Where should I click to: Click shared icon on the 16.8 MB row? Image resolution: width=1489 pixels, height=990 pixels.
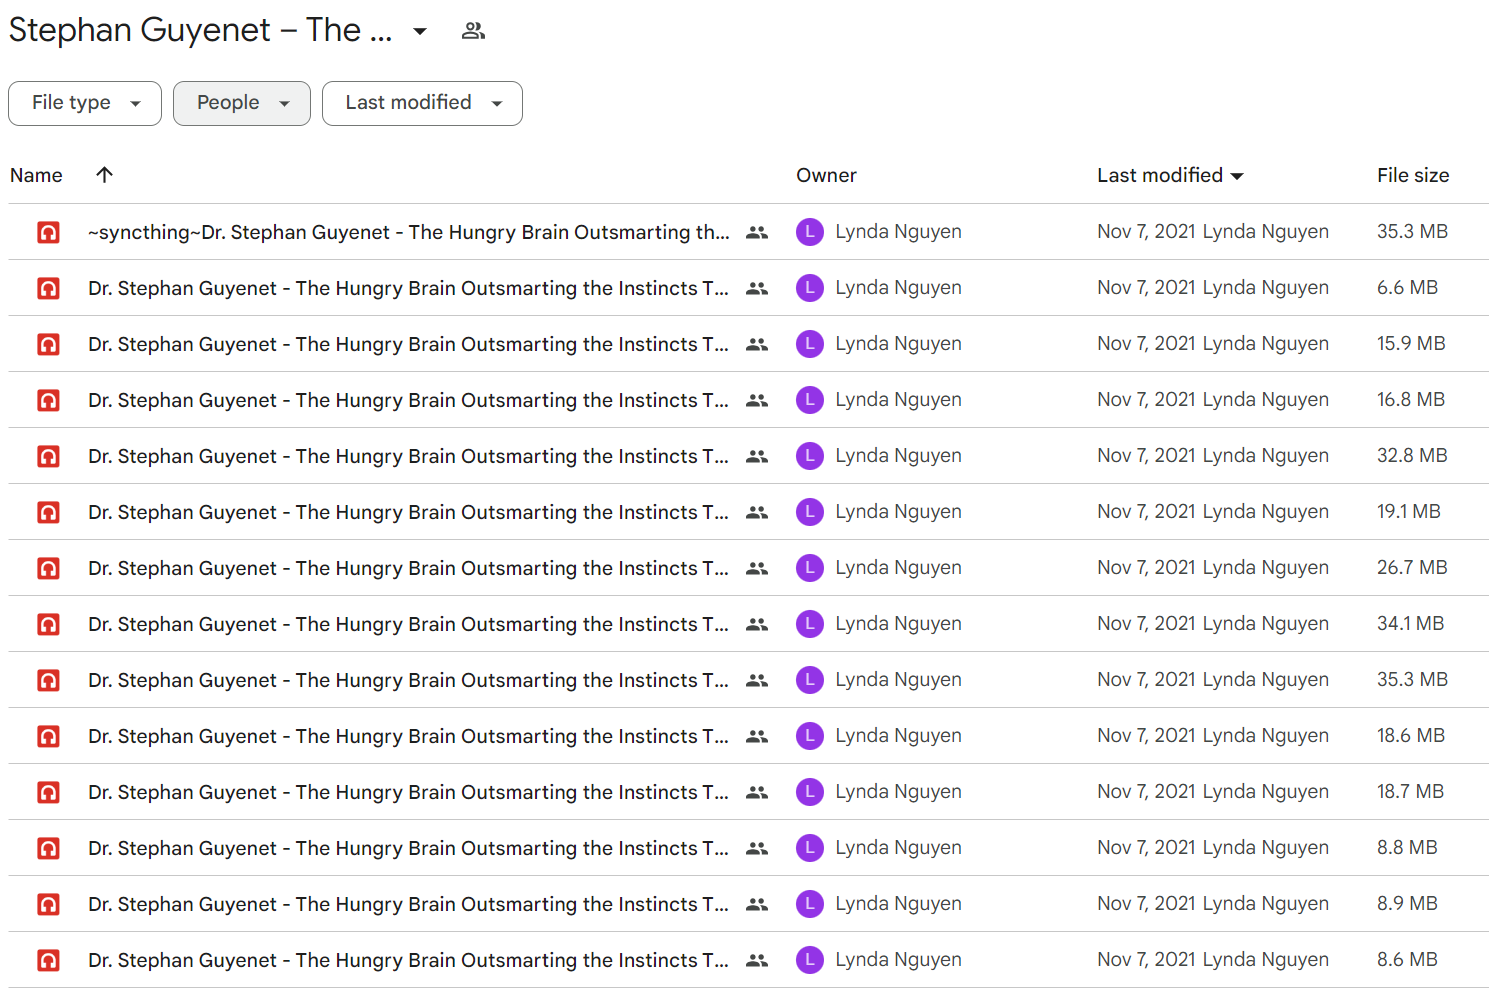point(757,400)
